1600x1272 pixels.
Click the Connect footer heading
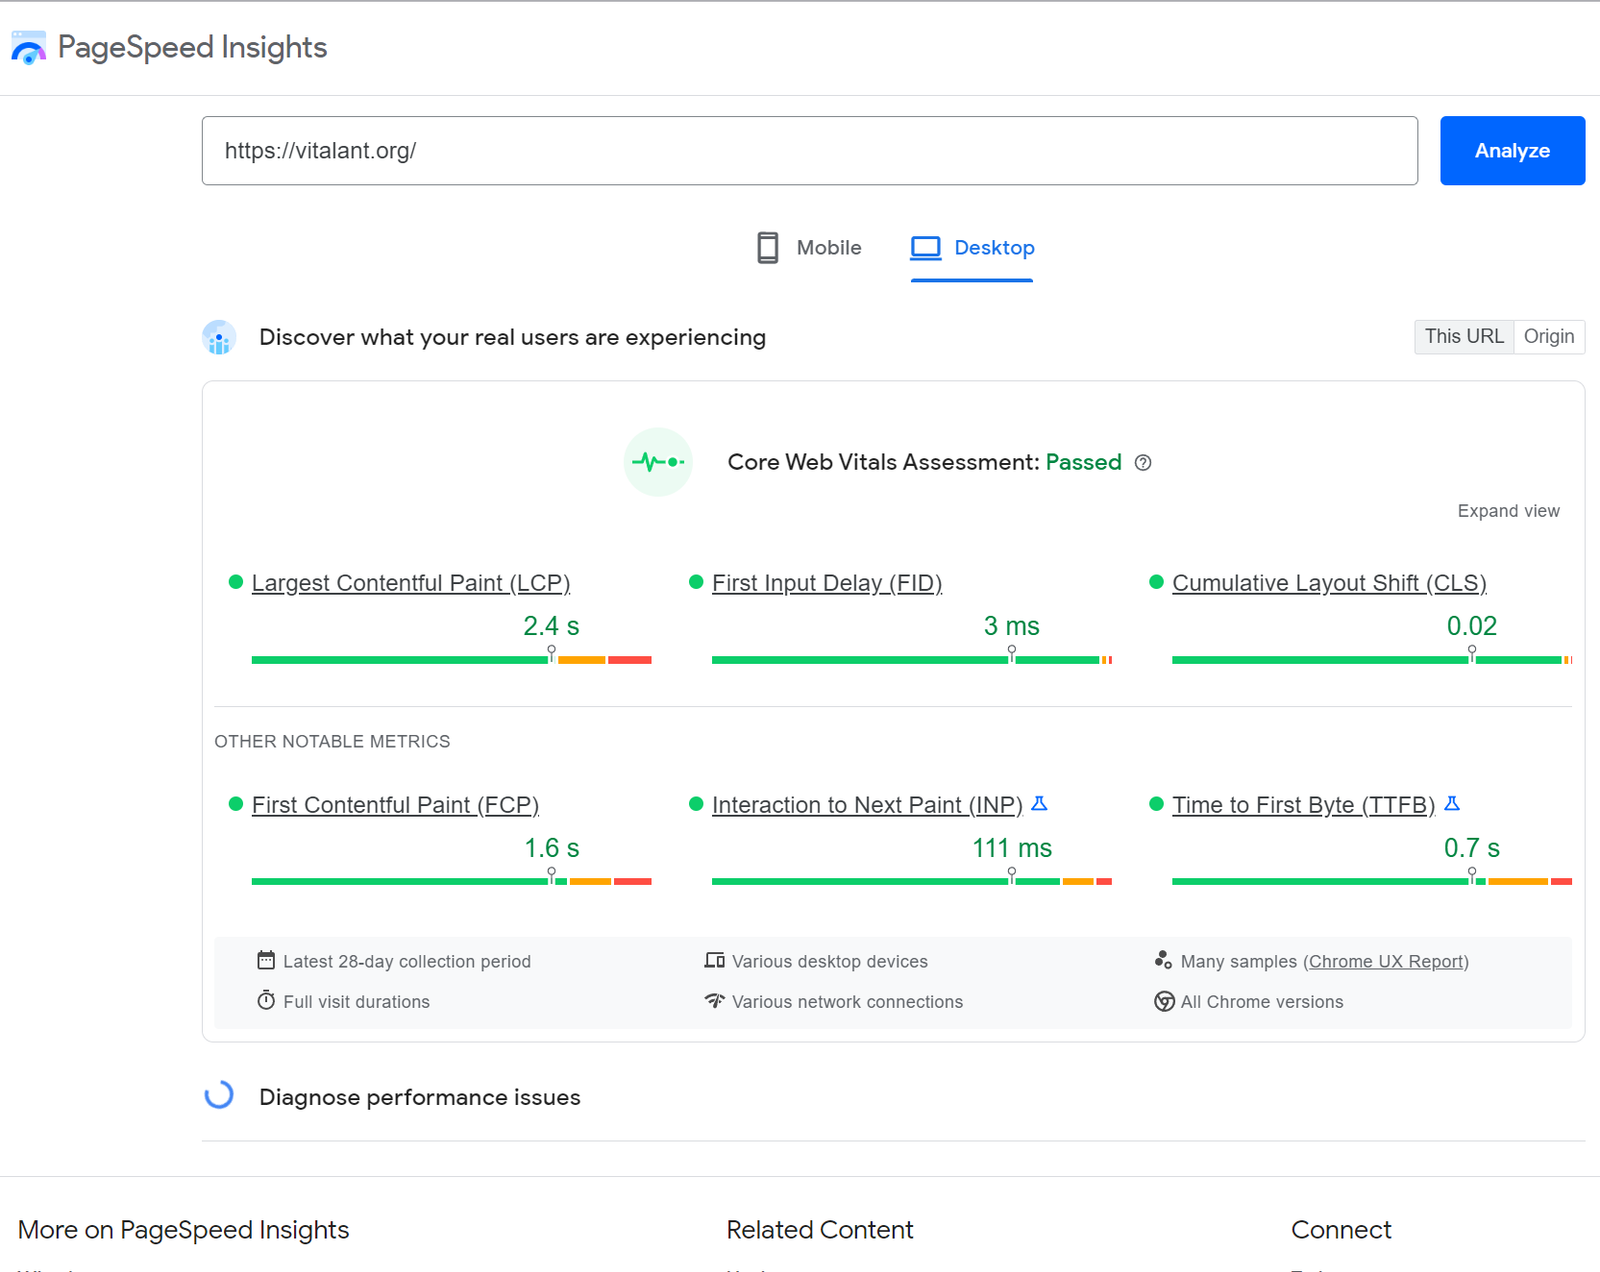(1341, 1230)
